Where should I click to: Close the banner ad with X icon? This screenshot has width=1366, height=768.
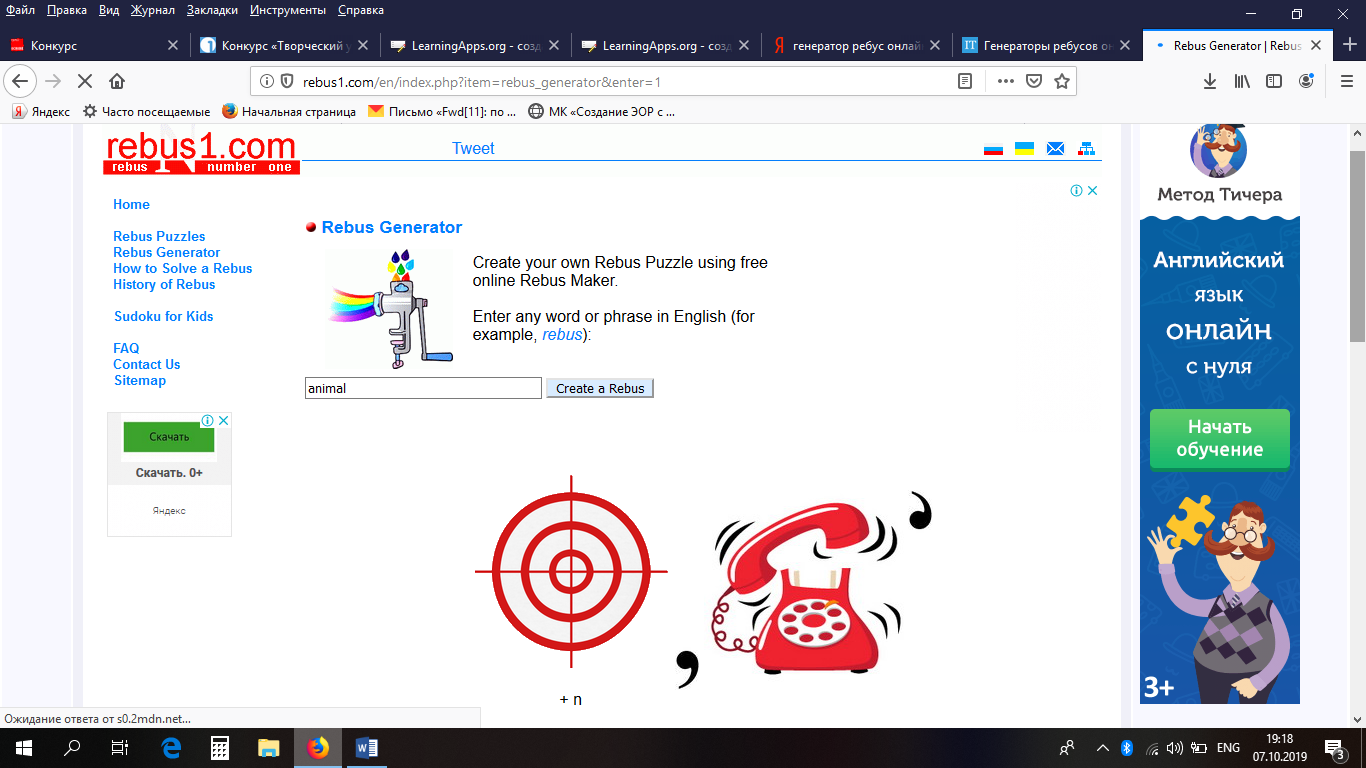(x=1093, y=190)
